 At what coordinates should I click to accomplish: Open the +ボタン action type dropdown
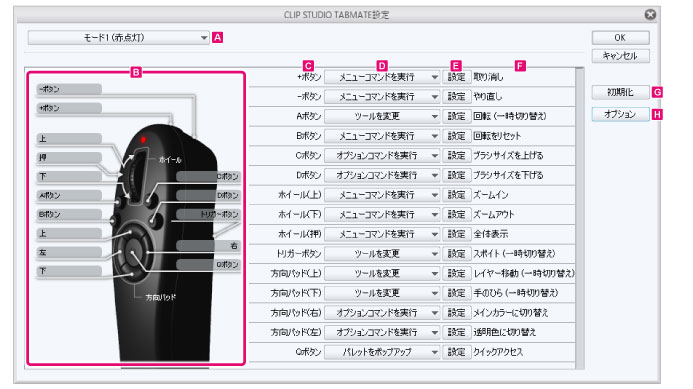382,77
